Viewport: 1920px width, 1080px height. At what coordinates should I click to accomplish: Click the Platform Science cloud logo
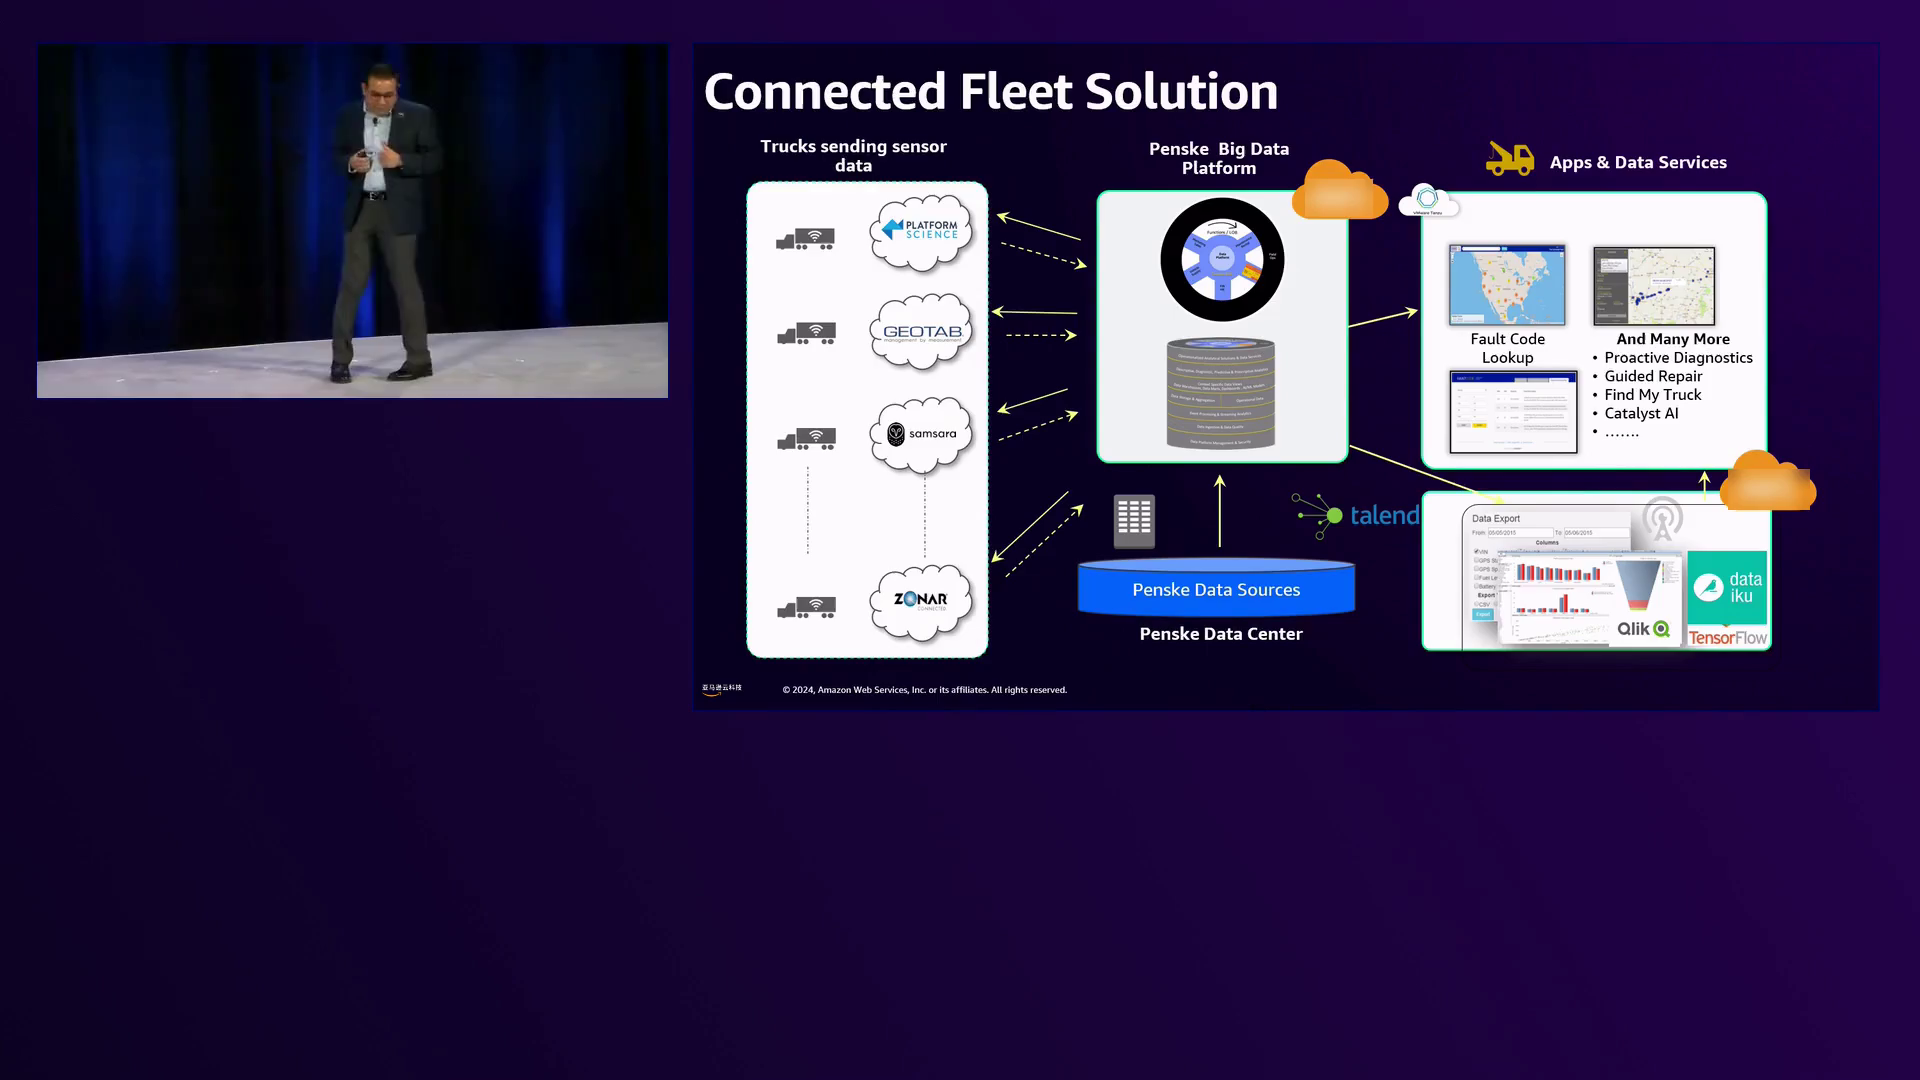[921, 232]
